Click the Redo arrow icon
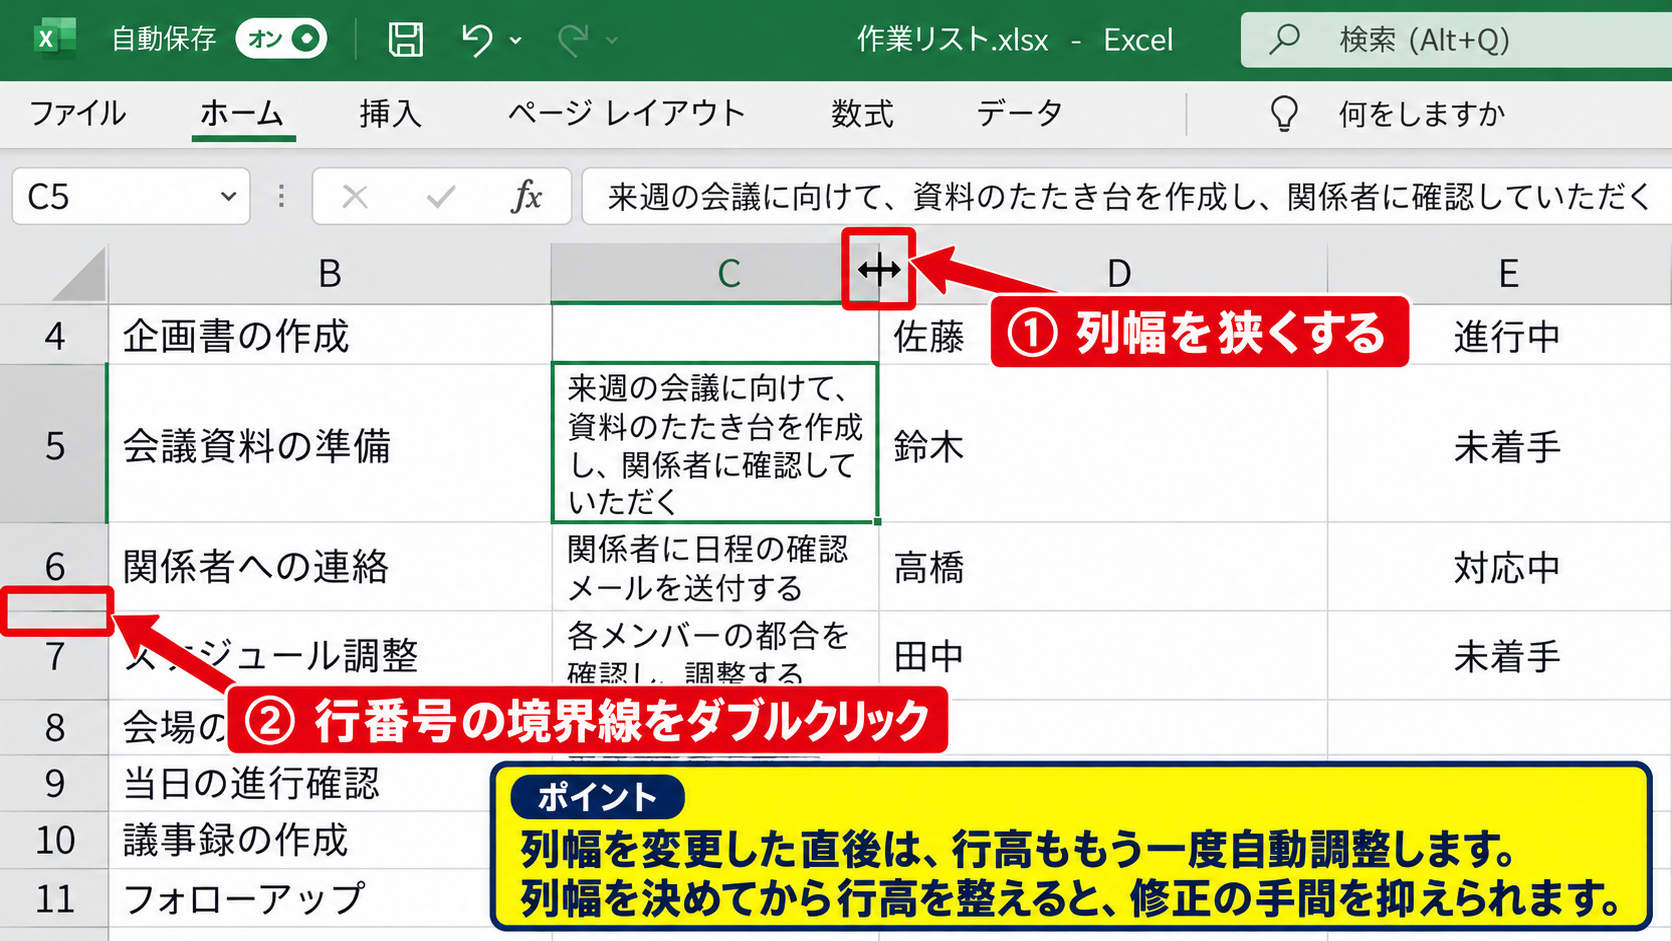The height and width of the screenshot is (941, 1672). [x=573, y=40]
